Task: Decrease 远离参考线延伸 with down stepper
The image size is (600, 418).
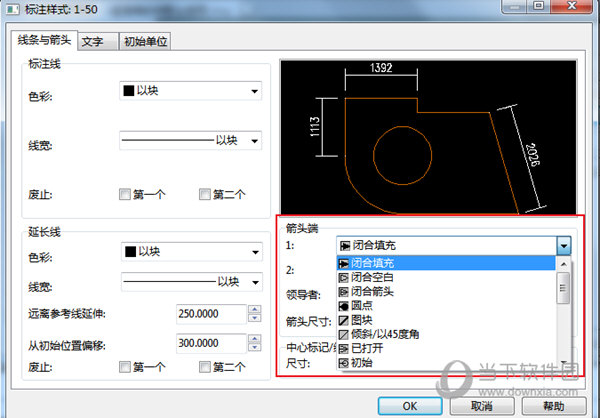Action: click(x=255, y=318)
